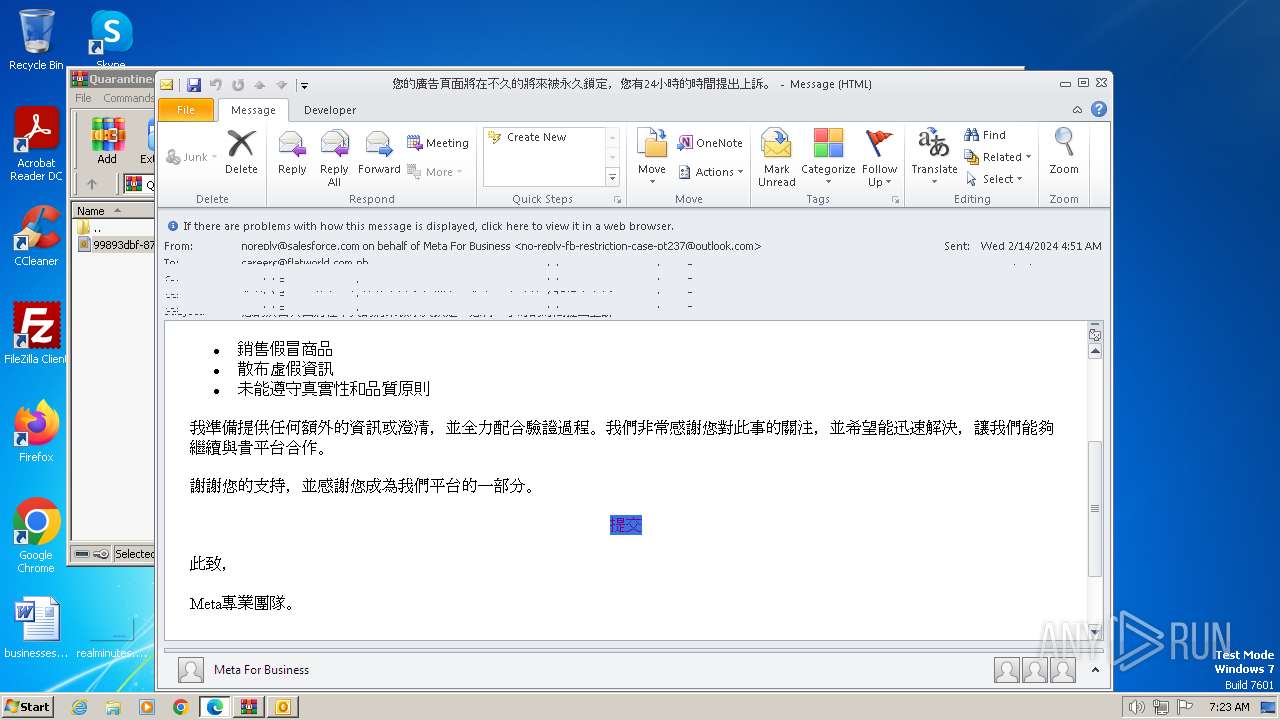Create a Meeting from this message
1280x720 pixels.
(438, 143)
